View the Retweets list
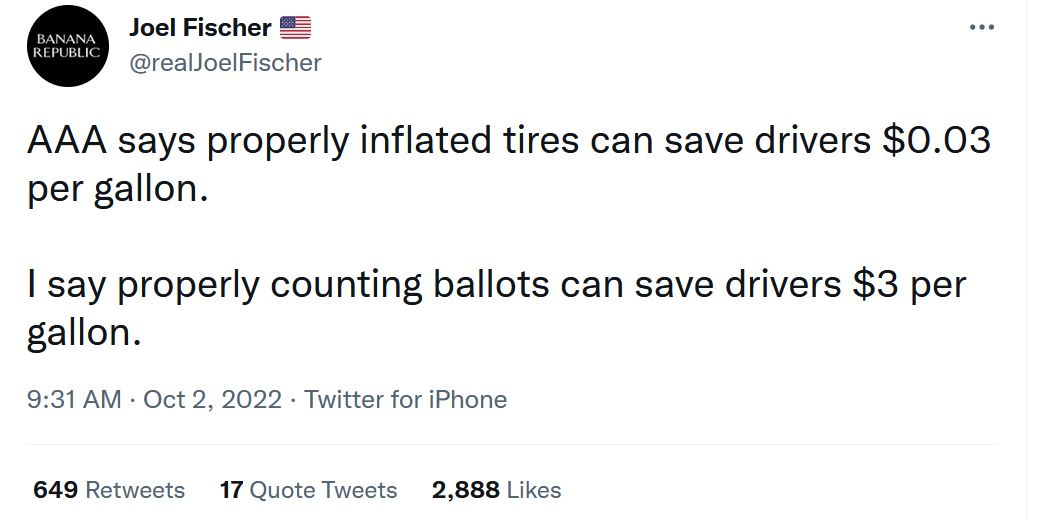 [x=135, y=490]
